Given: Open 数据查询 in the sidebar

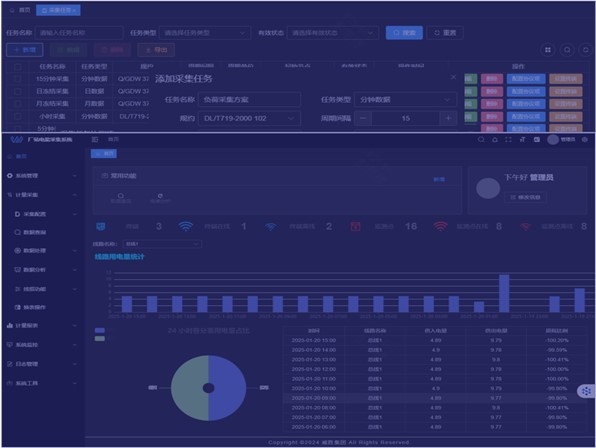Looking at the screenshot, I should point(34,232).
